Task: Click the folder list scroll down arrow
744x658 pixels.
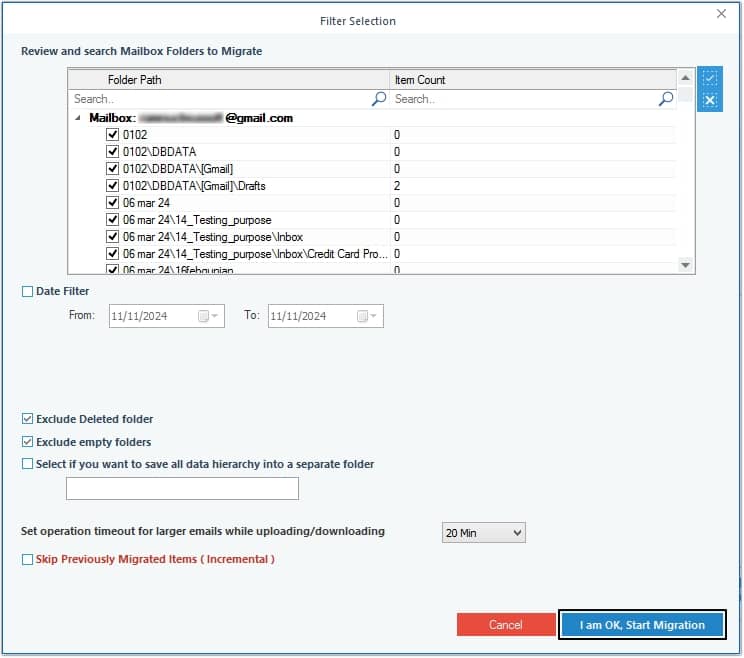Action: [x=685, y=265]
